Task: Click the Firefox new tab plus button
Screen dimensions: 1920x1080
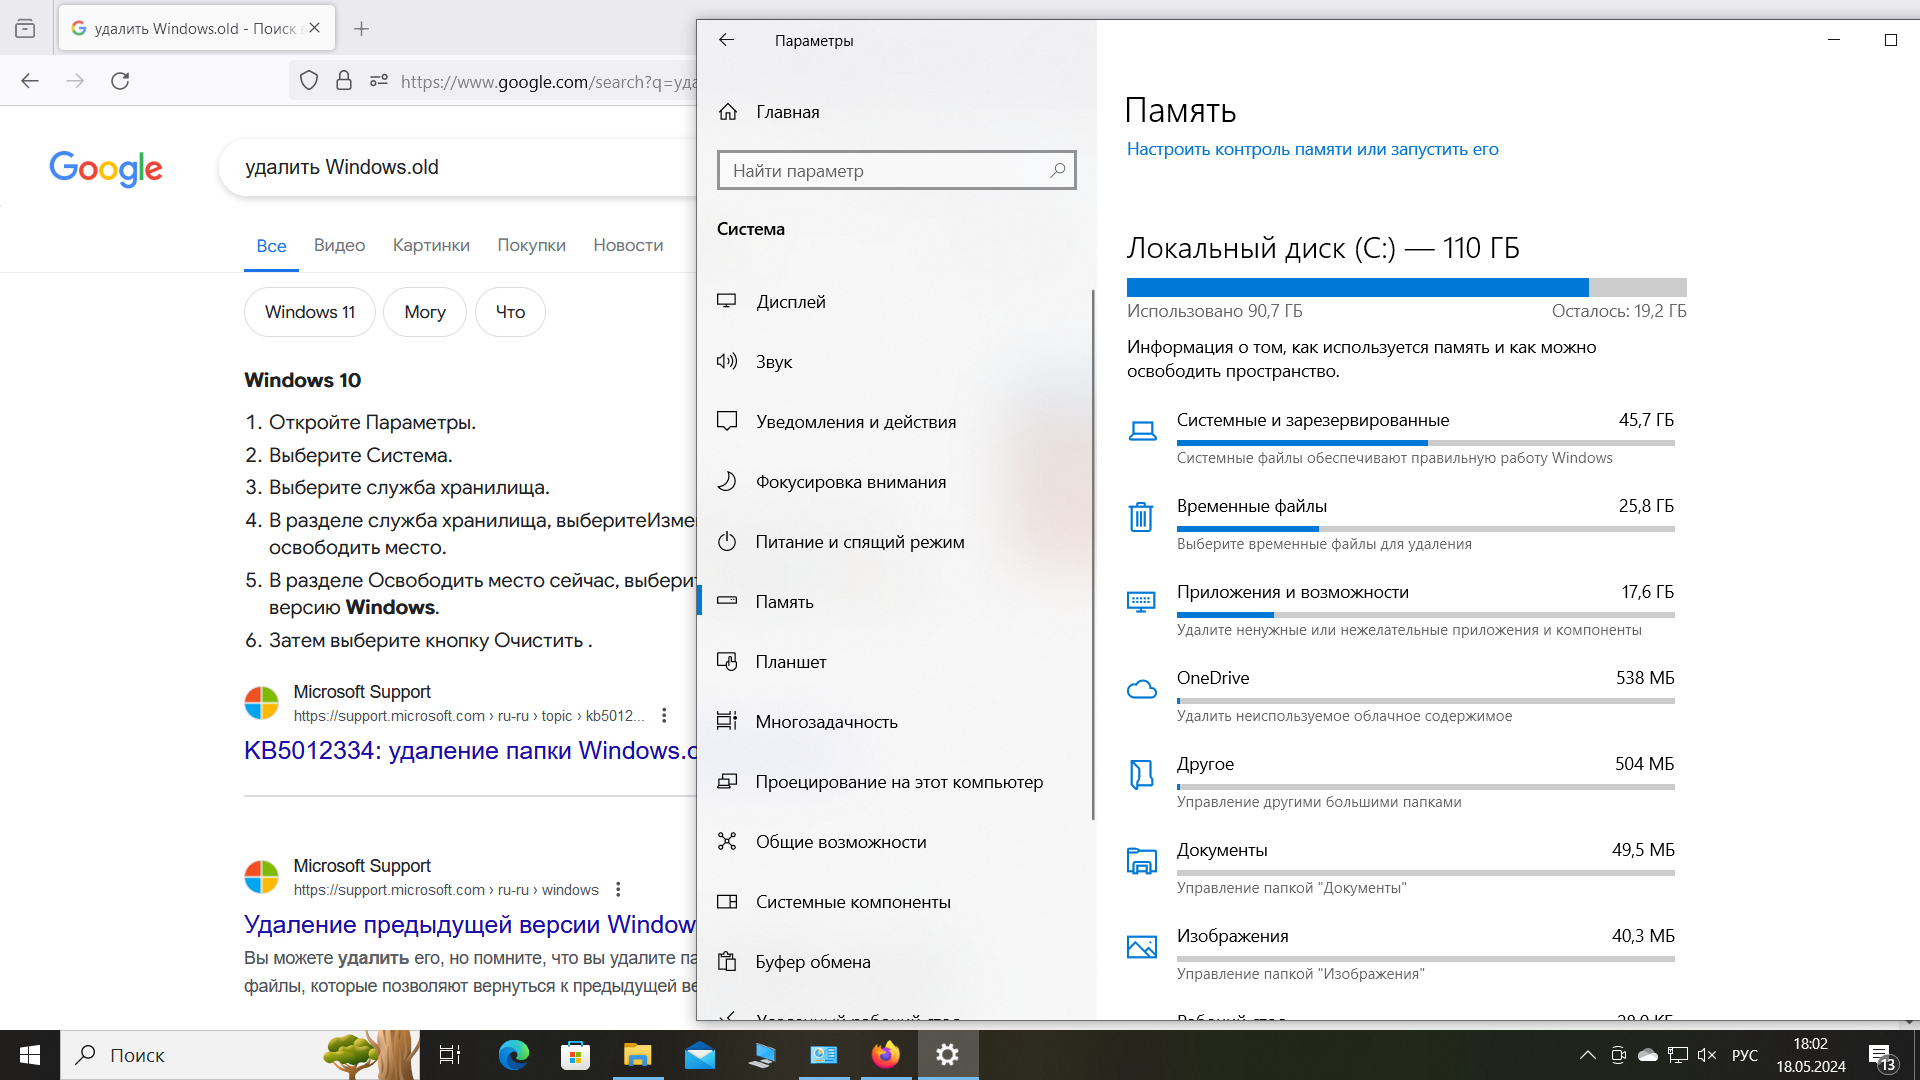Action: click(362, 29)
